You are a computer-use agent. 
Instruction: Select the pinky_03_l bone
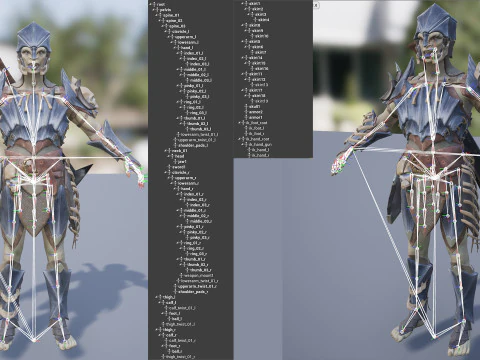pos(199,97)
